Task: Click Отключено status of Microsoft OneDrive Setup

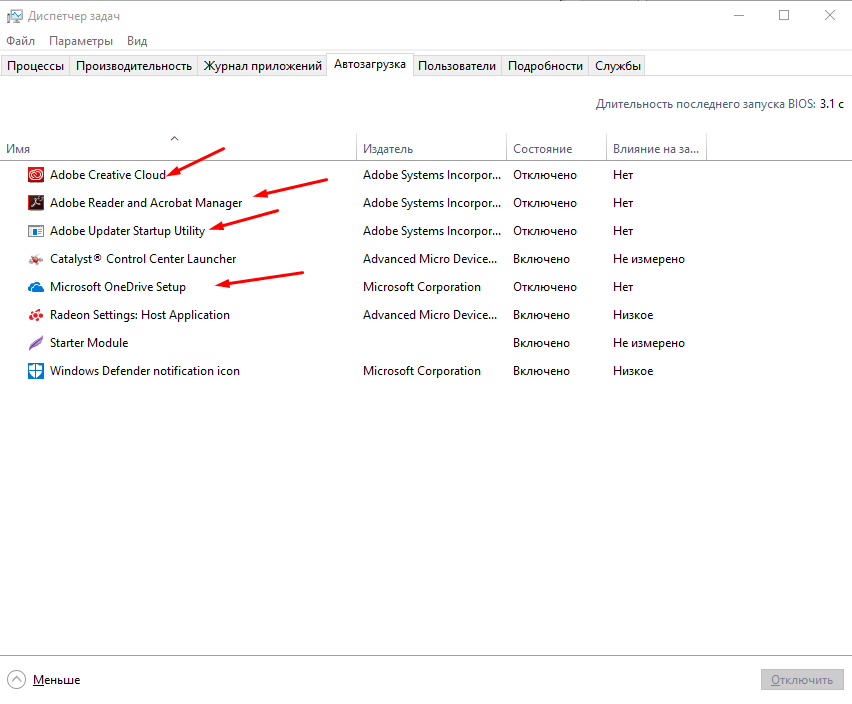Action: 545,287
